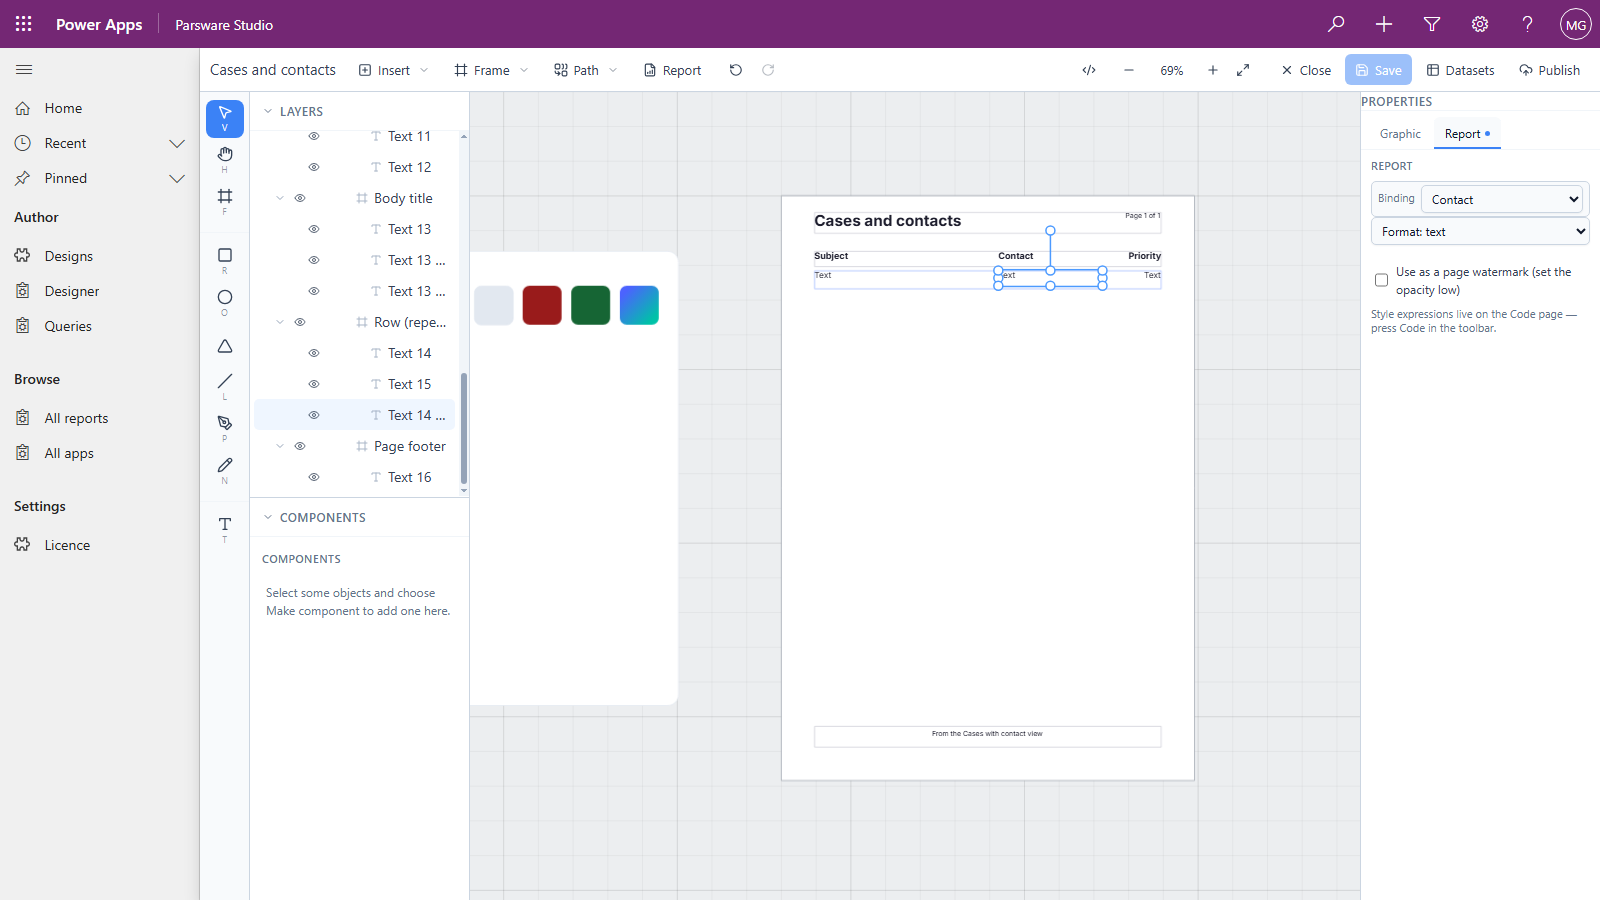Enable the page watermark checkbox

click(1381, 280)
